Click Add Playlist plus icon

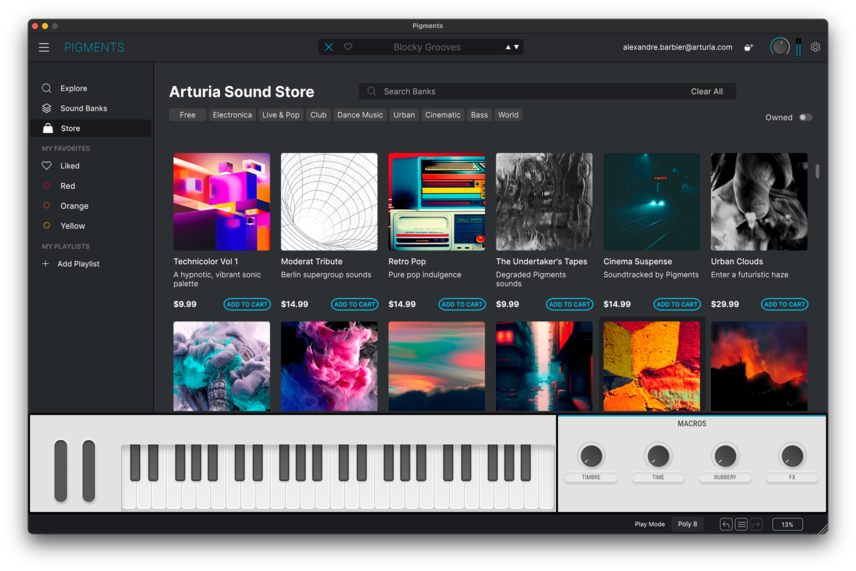45,264
